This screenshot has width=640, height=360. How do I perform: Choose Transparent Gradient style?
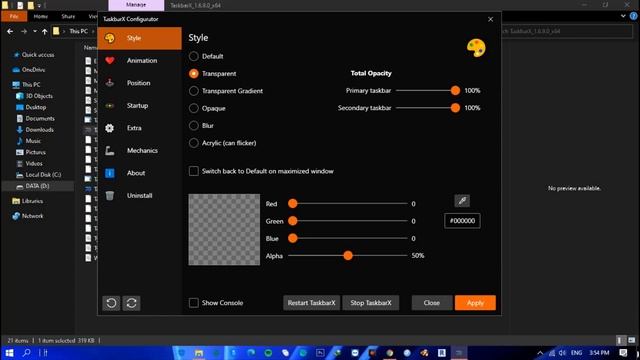point(193,91)
